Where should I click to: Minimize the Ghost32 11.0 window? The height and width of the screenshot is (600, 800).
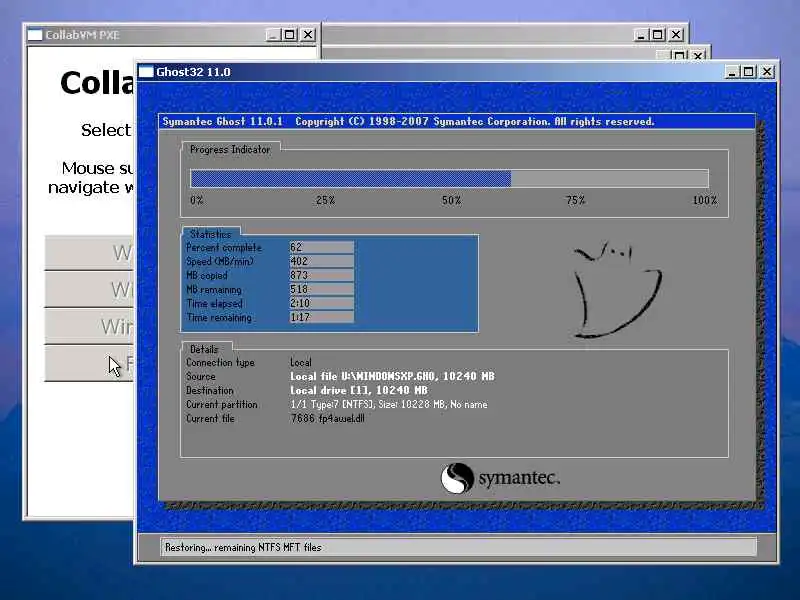click(x=732, y=72)
